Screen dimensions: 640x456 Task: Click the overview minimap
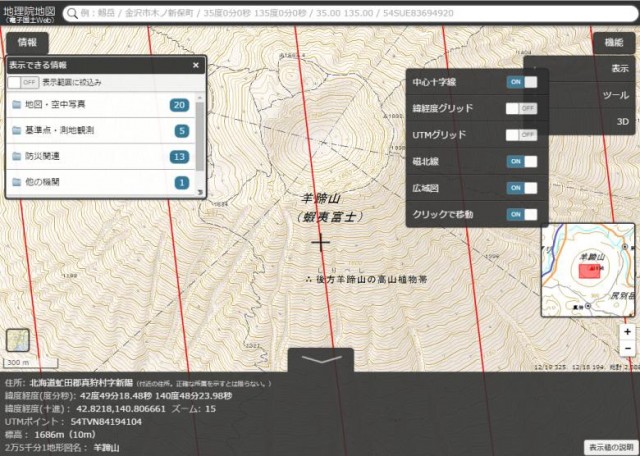588,270
